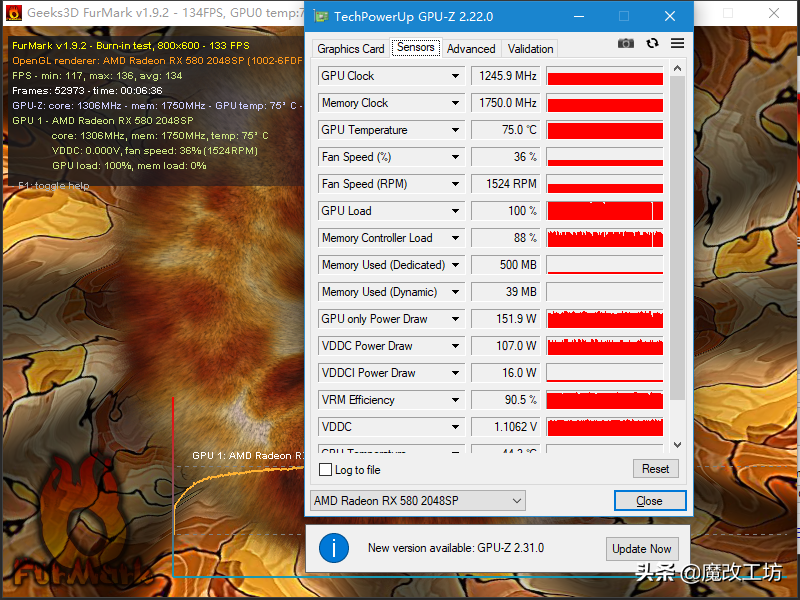Open the GPU only Power Draw dropdown
This screenshot has width=800, height=600.
click(455, 319)
